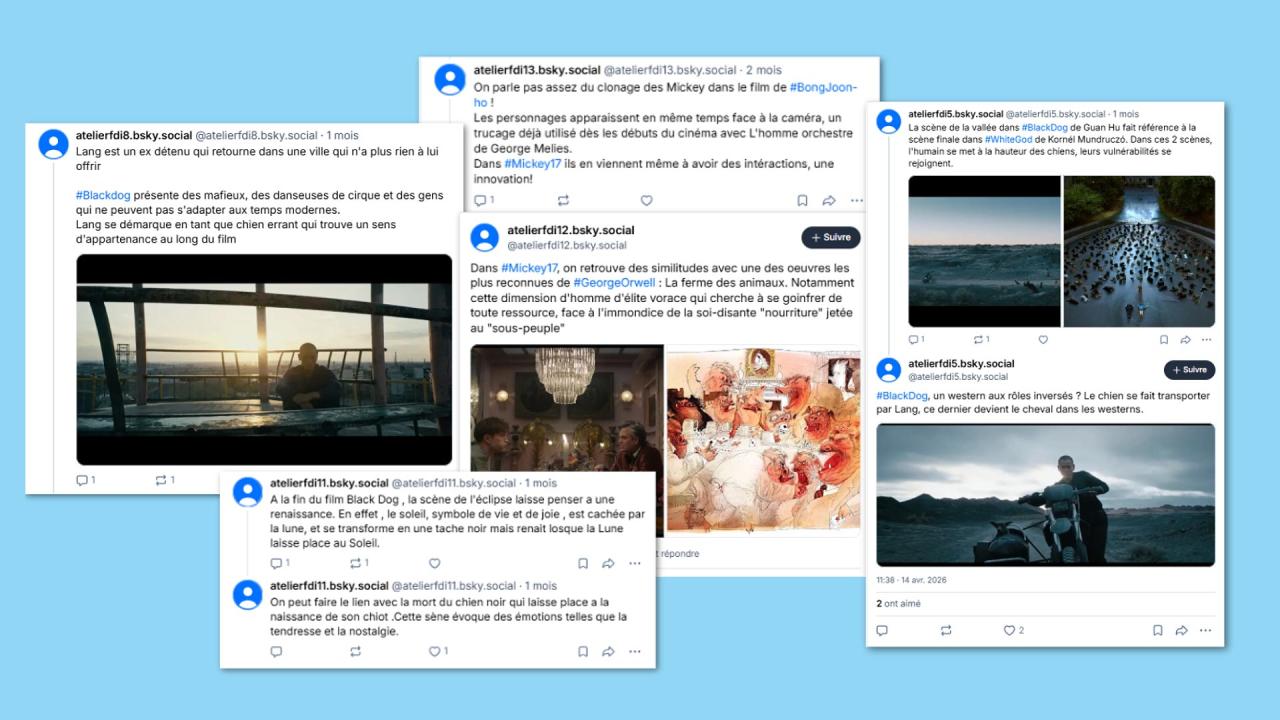Repost the atelierfdi5 western aux rôles inversés post
The height and width of the screenshot is (720, 1280).
coord(946,630)
